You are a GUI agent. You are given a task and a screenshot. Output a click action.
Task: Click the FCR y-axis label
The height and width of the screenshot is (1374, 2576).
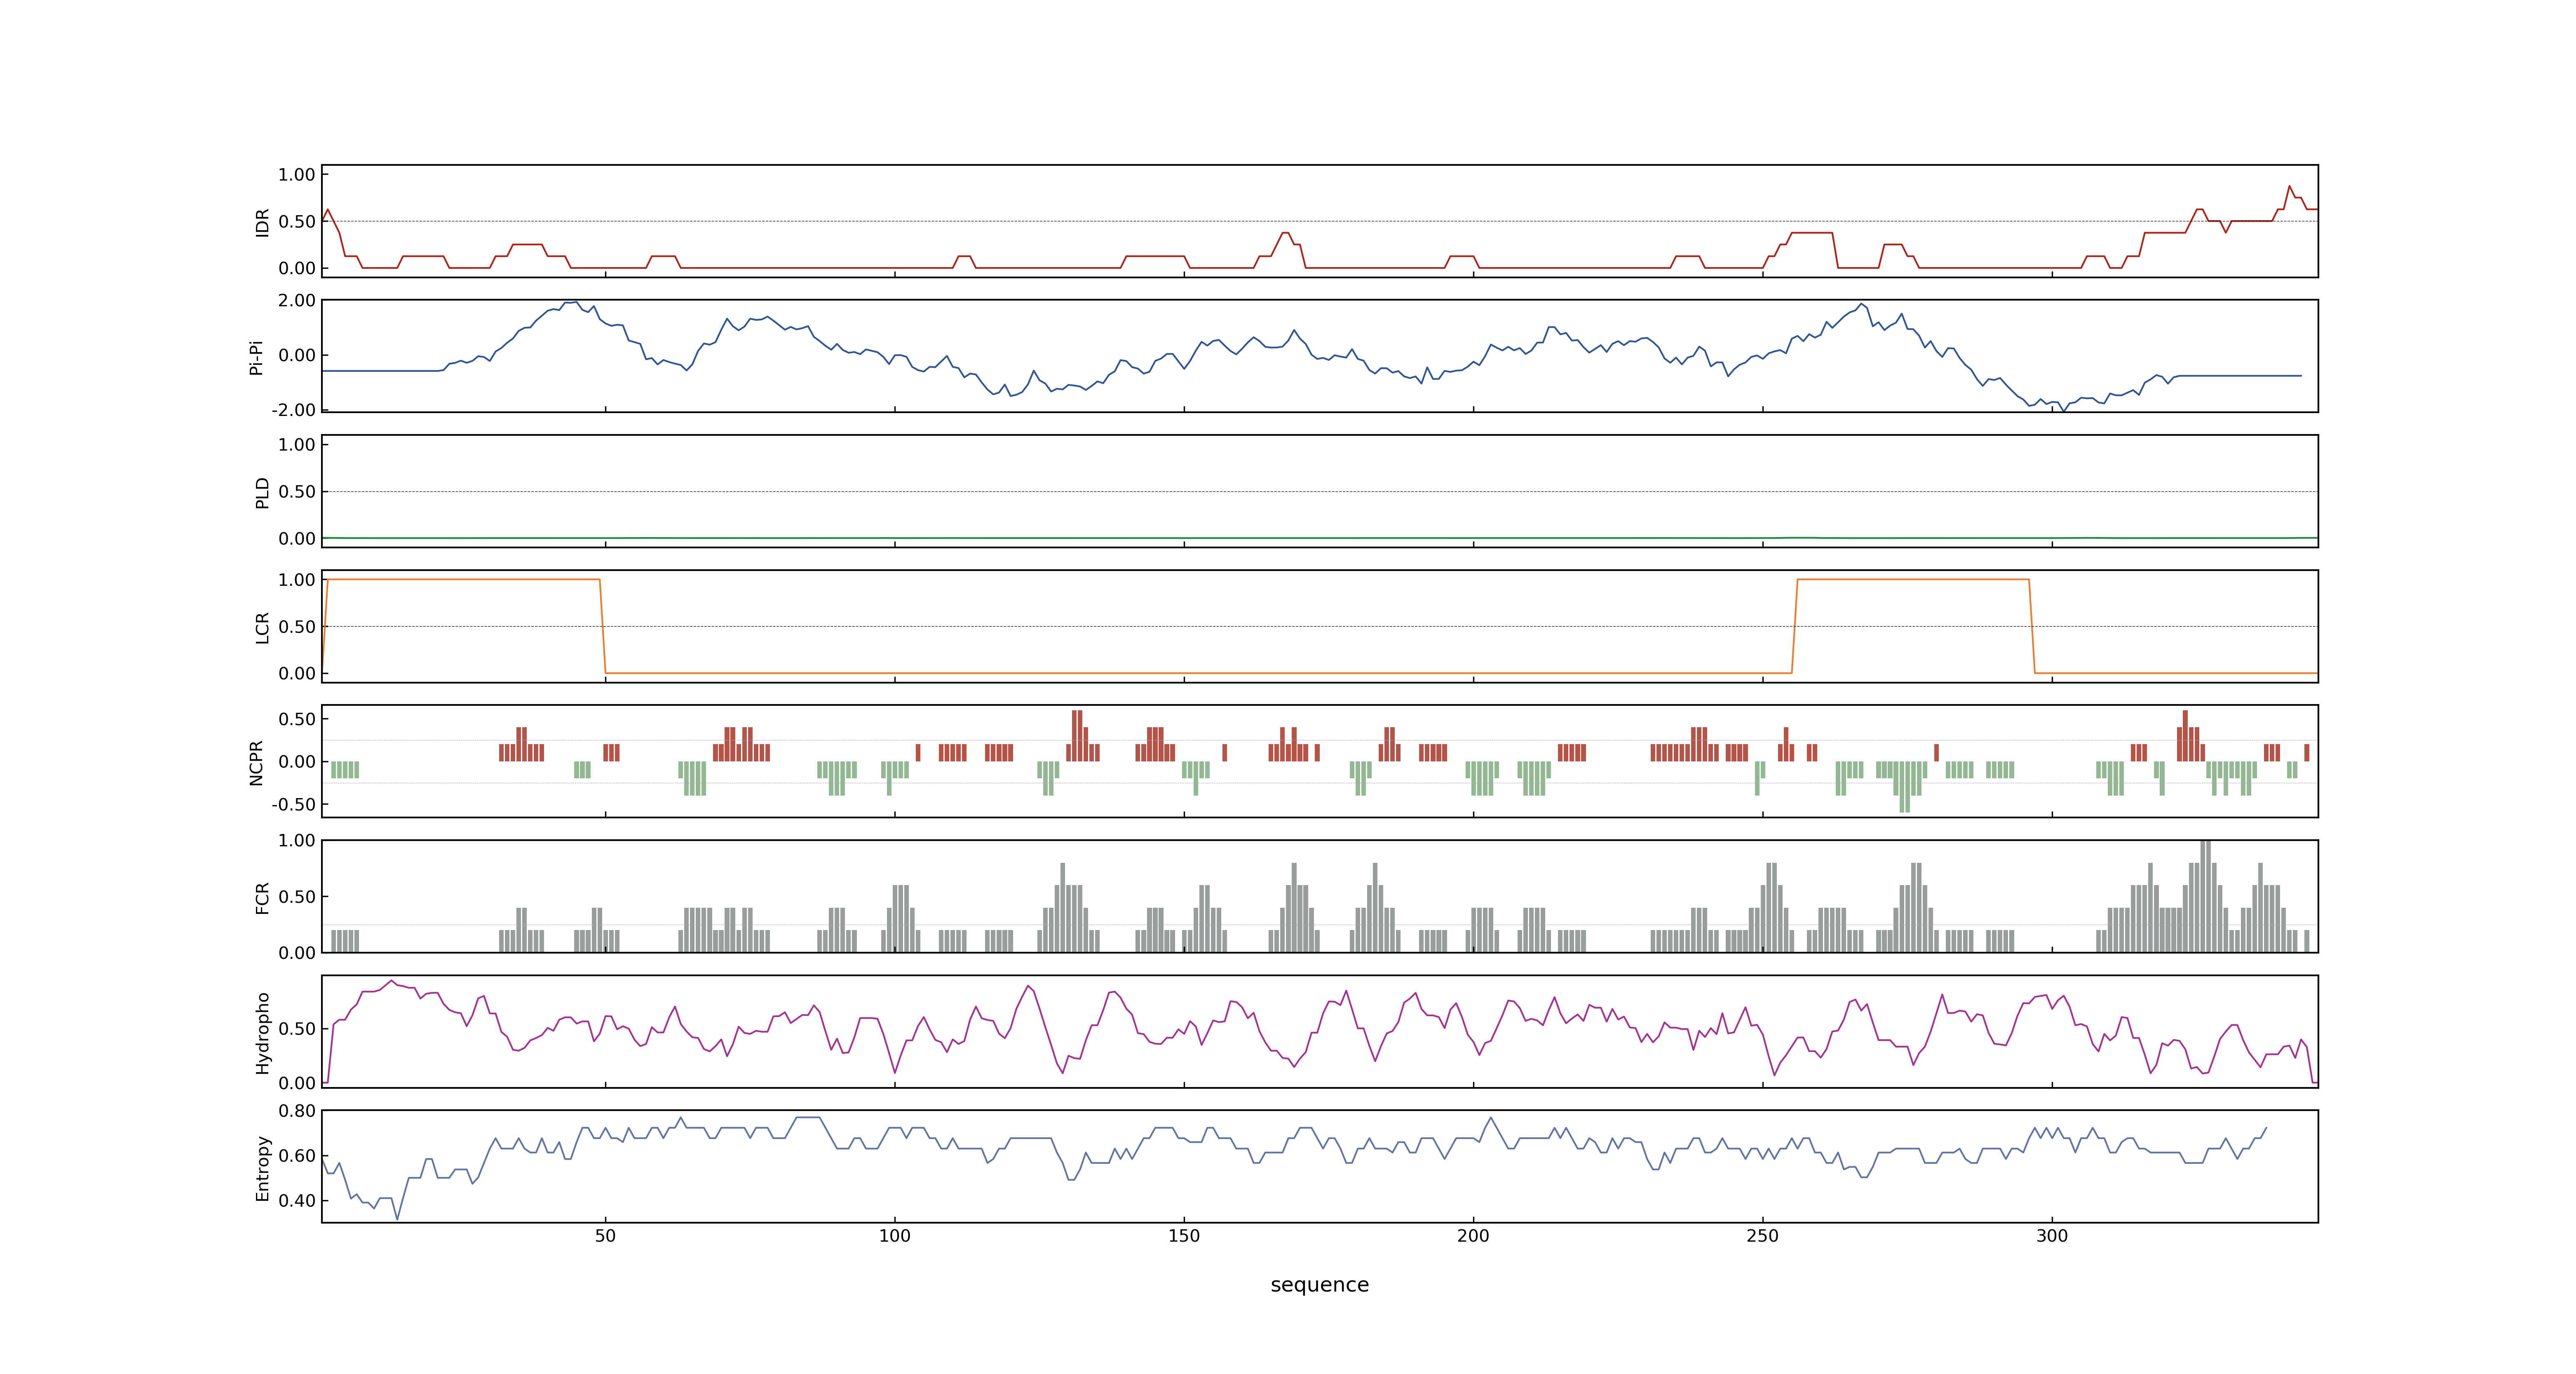tap(262, 897)
